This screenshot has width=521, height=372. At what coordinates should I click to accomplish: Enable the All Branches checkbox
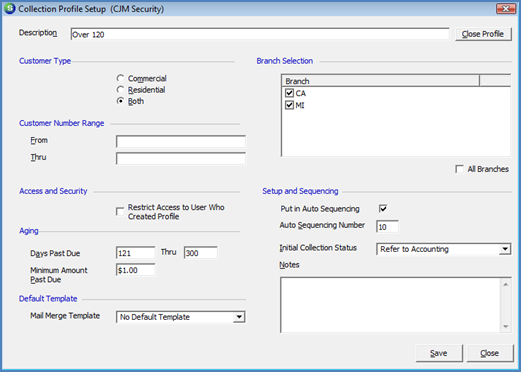click(x=459, y=169)
